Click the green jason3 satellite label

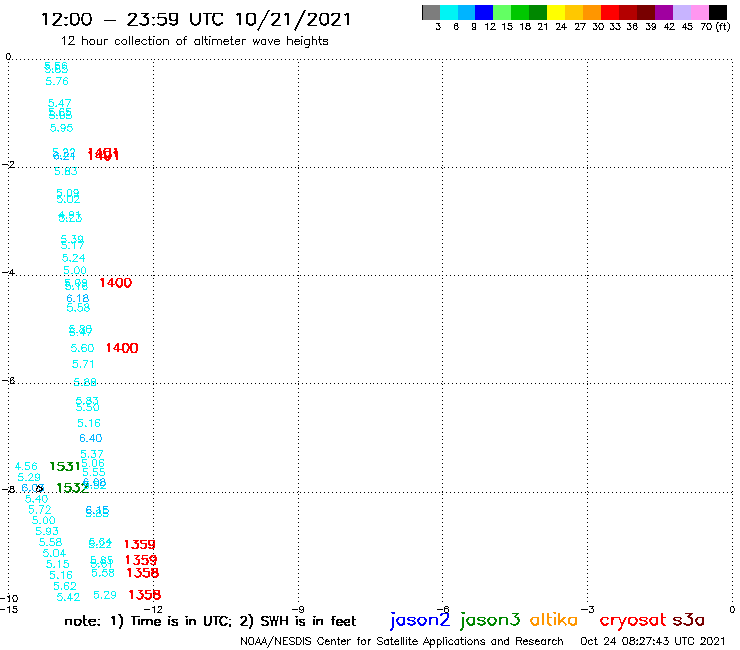coord(490,620)
